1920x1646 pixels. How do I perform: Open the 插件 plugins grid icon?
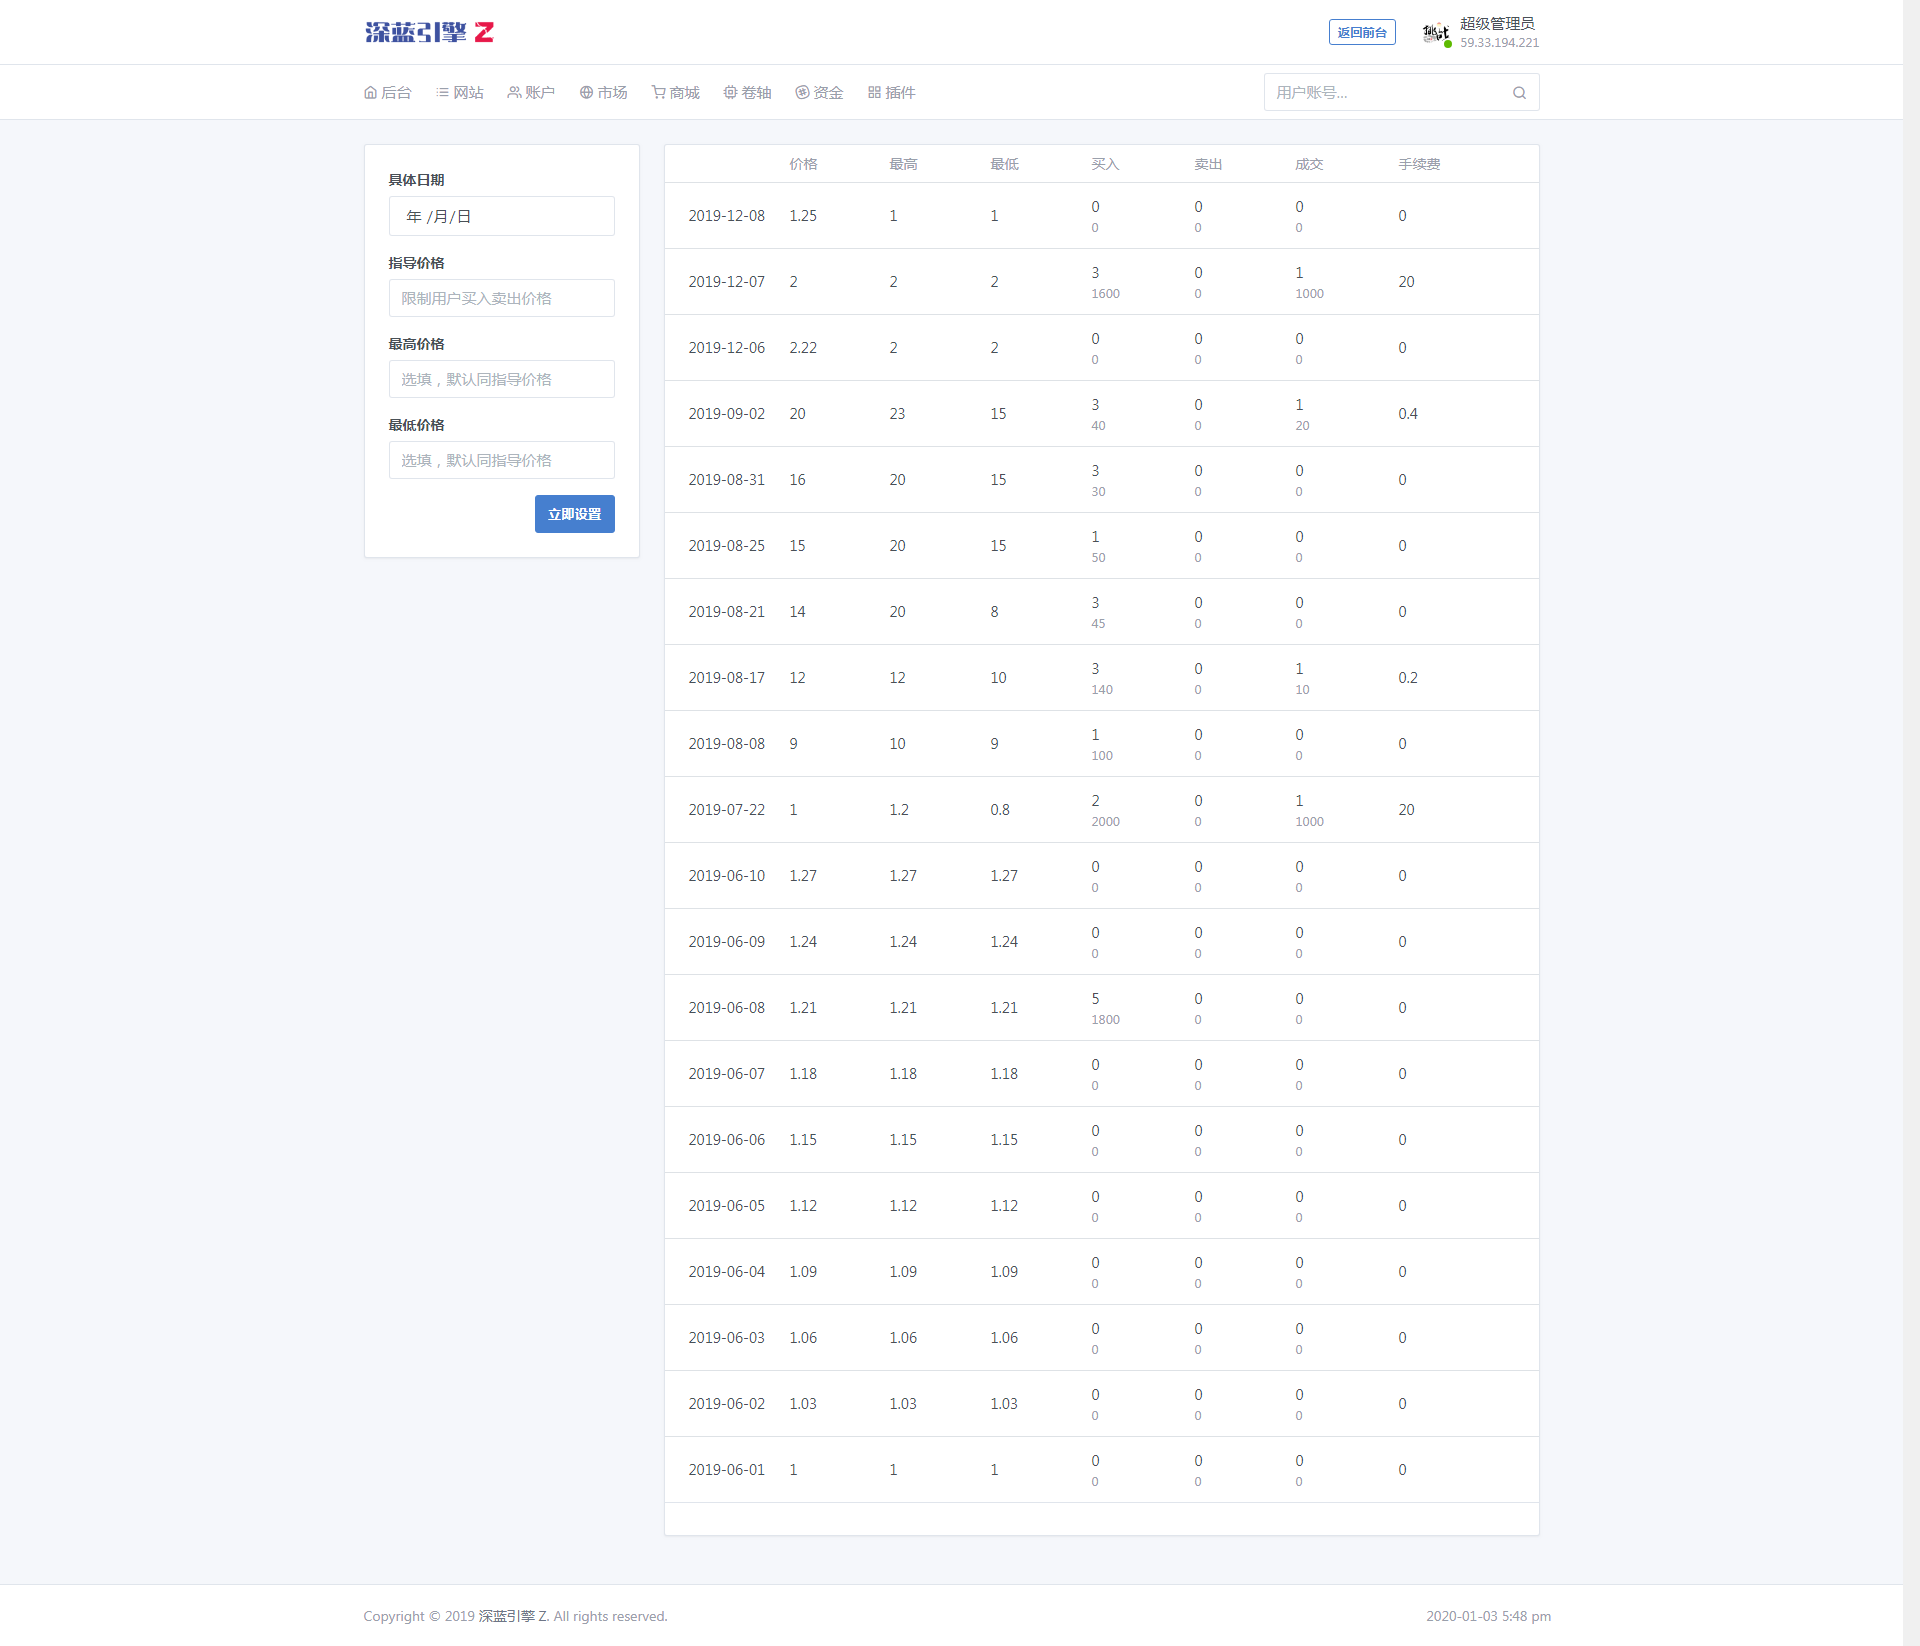pos(874,93)
